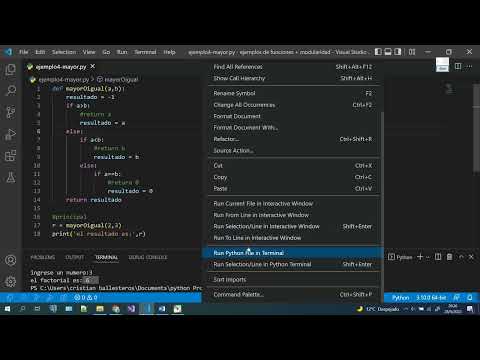Choose Run Selection/Line in Python Terminal
Image resolution: width=480 pixels, height=360 pixels.
293,264
